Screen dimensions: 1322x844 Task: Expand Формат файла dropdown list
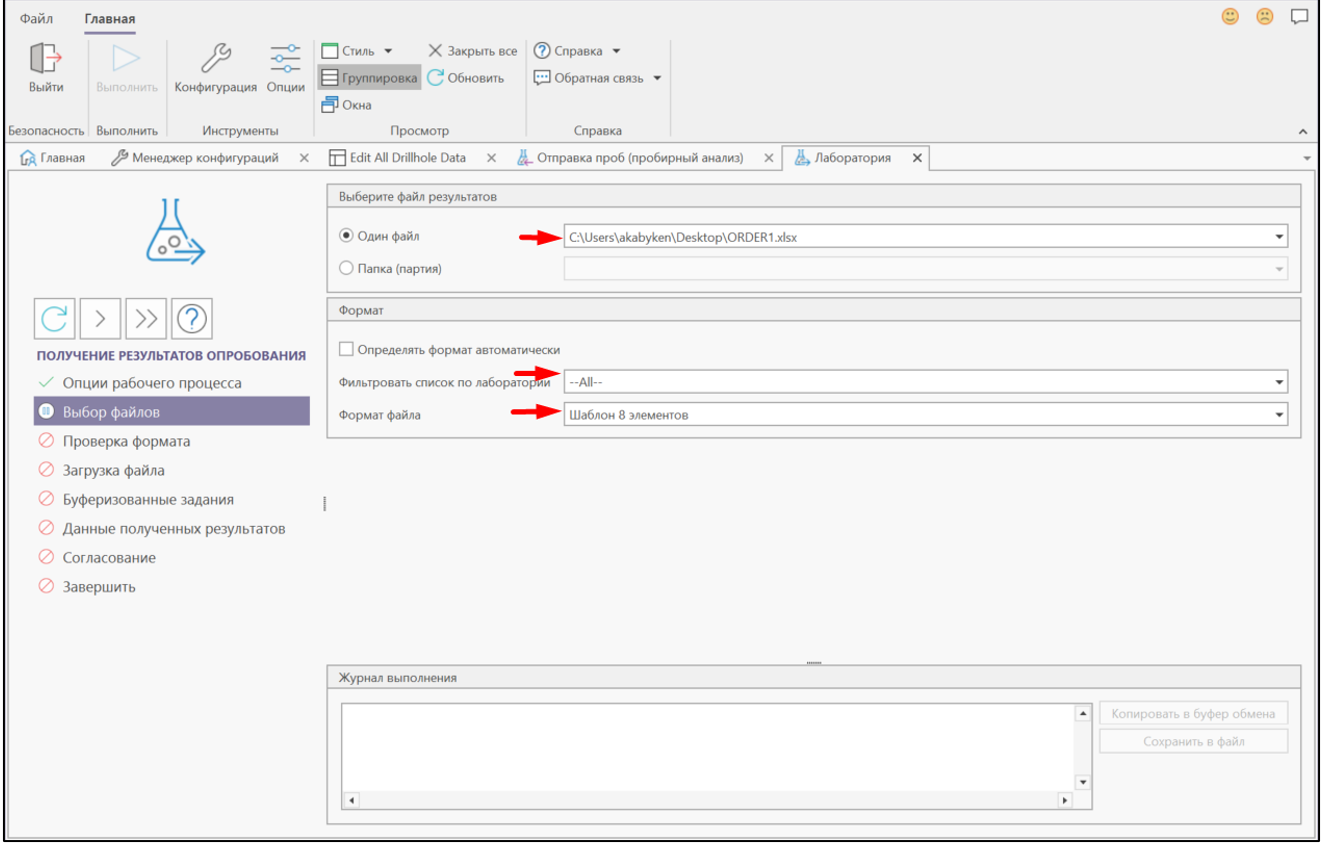(x=1279, y=415)
